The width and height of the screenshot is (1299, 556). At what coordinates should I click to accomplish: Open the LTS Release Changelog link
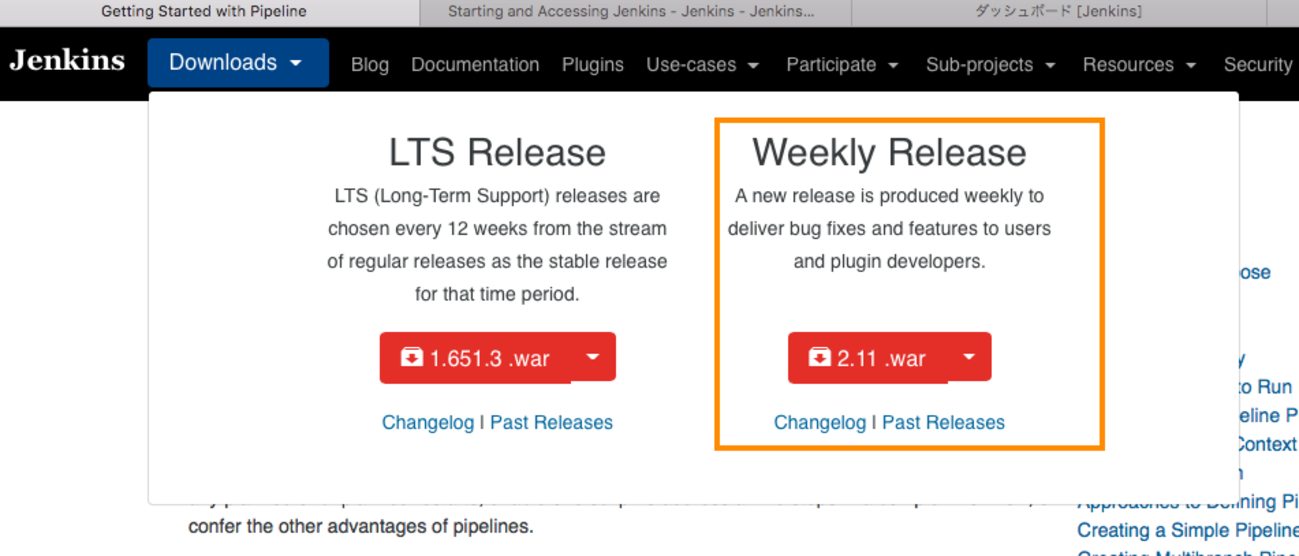(428, 423)
